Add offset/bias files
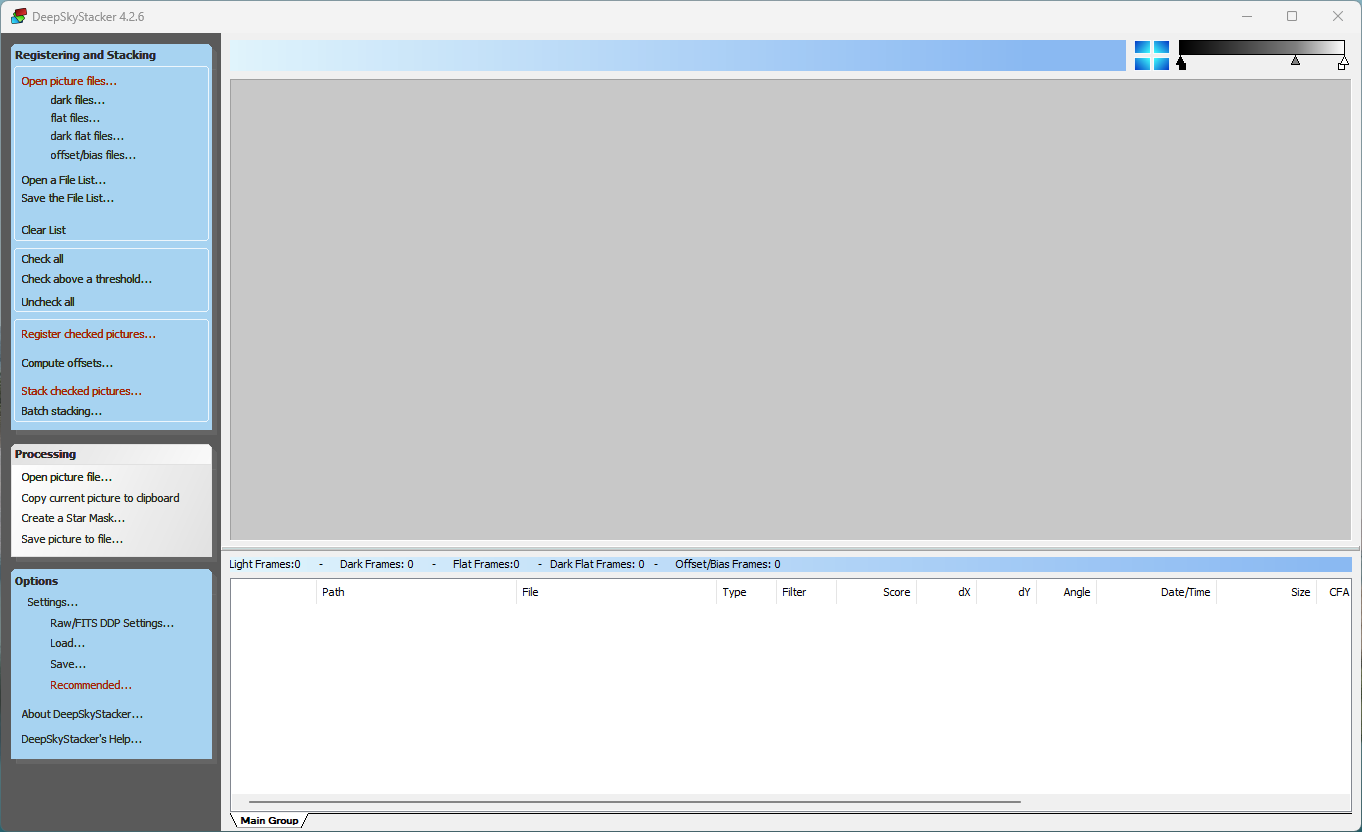The height and width of the screenshot is (832, 1362). coord(93,155)
